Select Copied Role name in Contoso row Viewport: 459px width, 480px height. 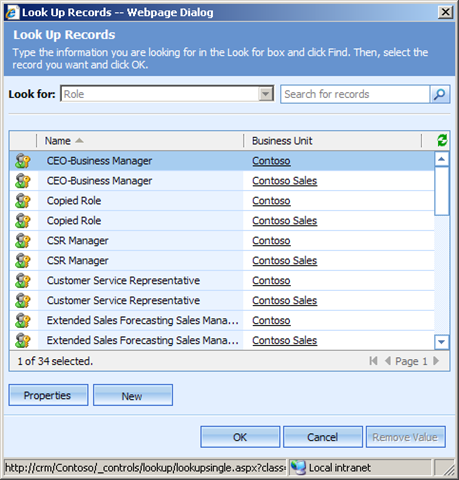pos(74,201)
